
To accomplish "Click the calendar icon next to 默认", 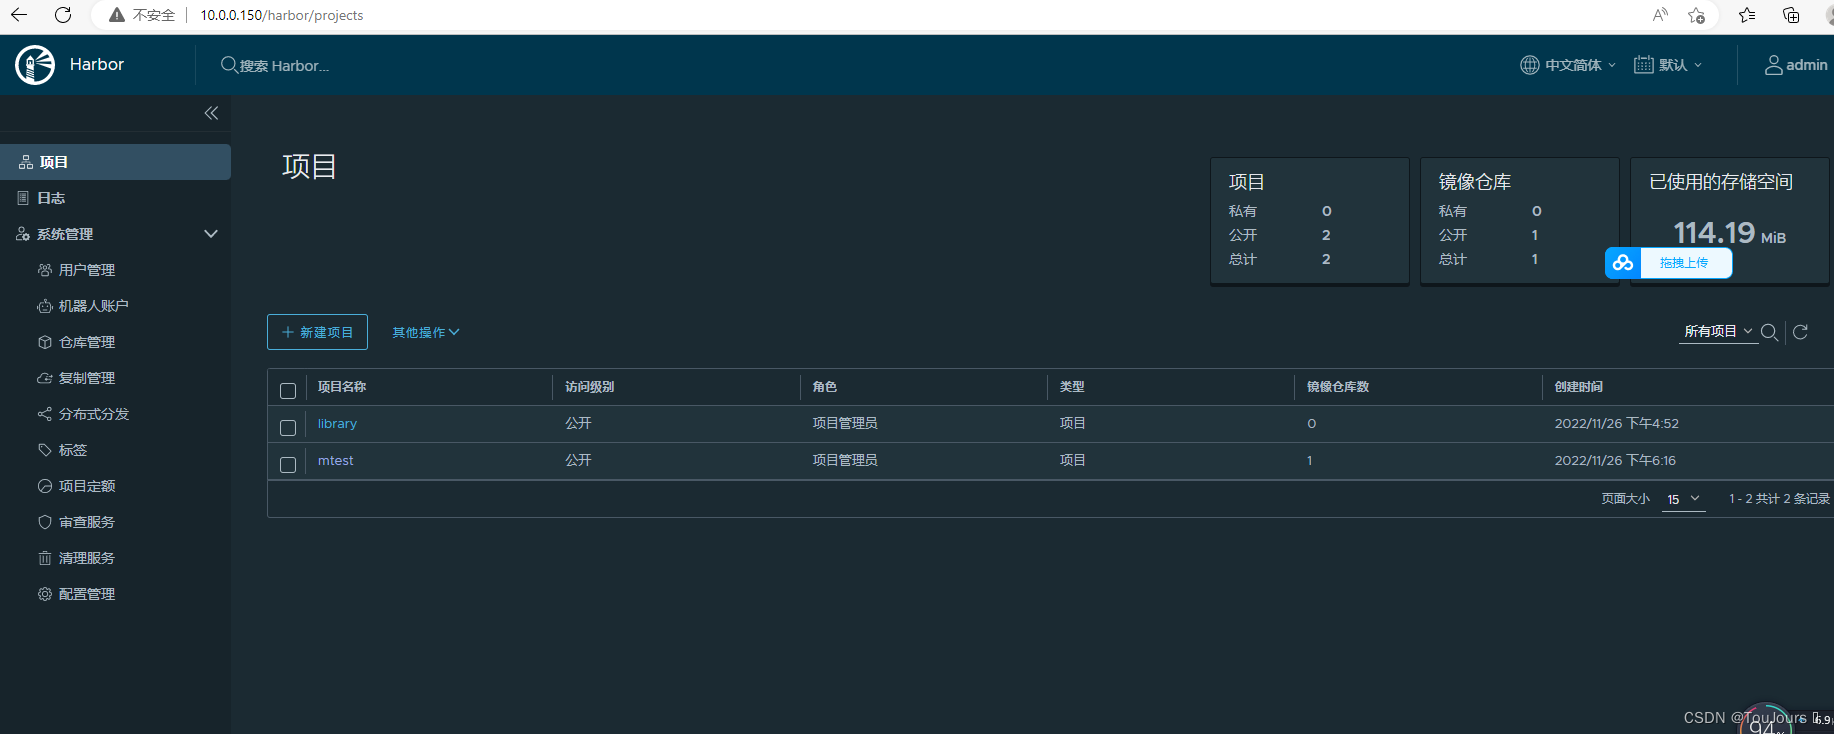I will click(x=1644, y=65).
